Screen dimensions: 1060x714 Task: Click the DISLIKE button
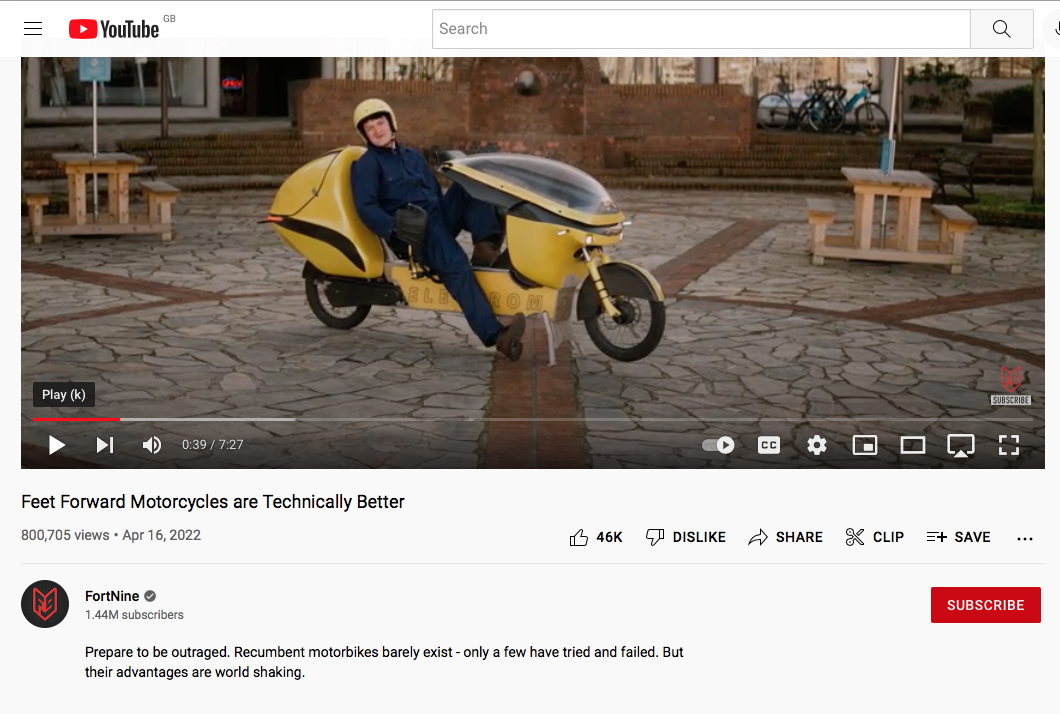(685, 537)
